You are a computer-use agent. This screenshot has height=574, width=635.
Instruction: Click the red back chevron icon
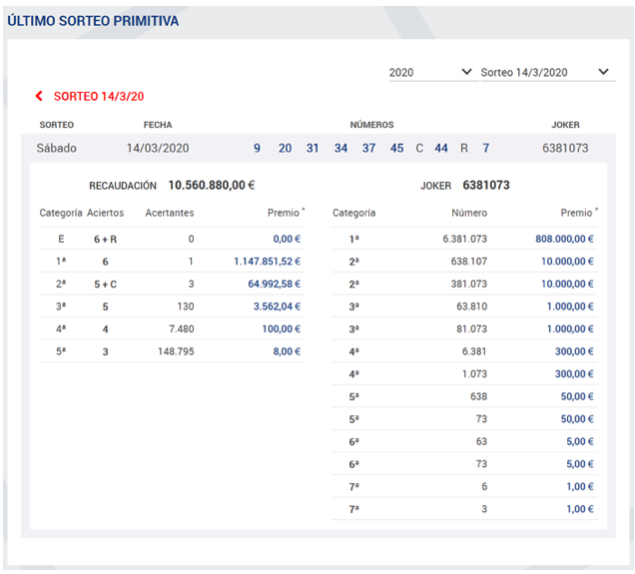[39, 96]
